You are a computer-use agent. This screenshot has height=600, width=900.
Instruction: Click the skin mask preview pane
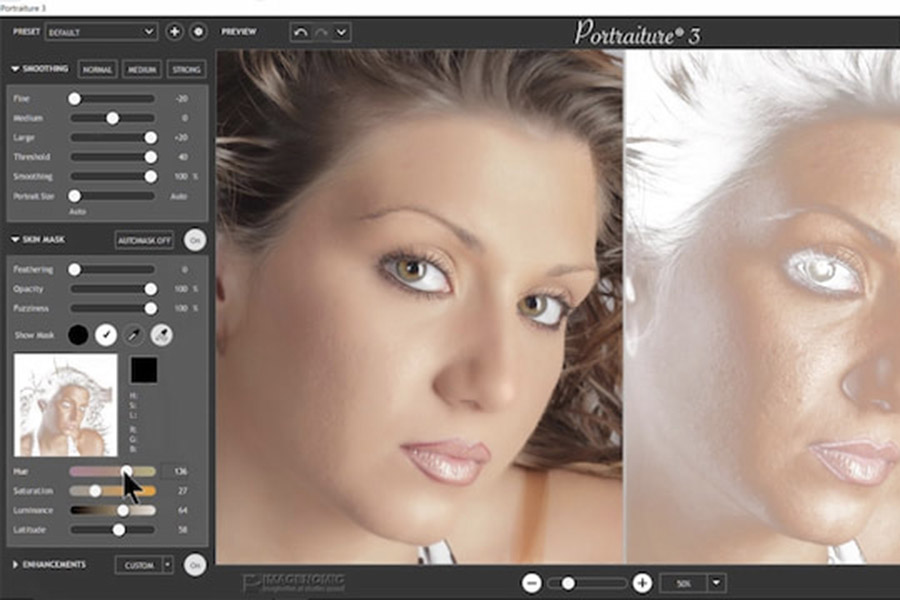click(x=763, y=307)
